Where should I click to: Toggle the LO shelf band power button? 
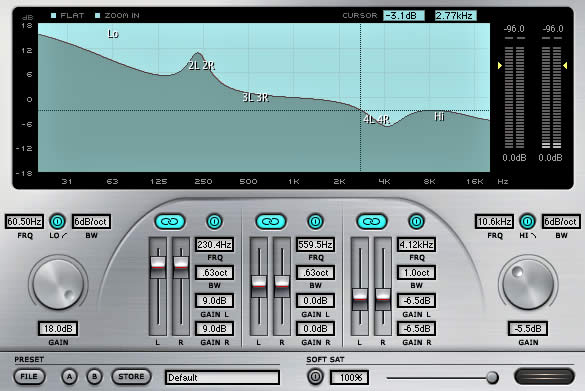click(x=57, y=222)
